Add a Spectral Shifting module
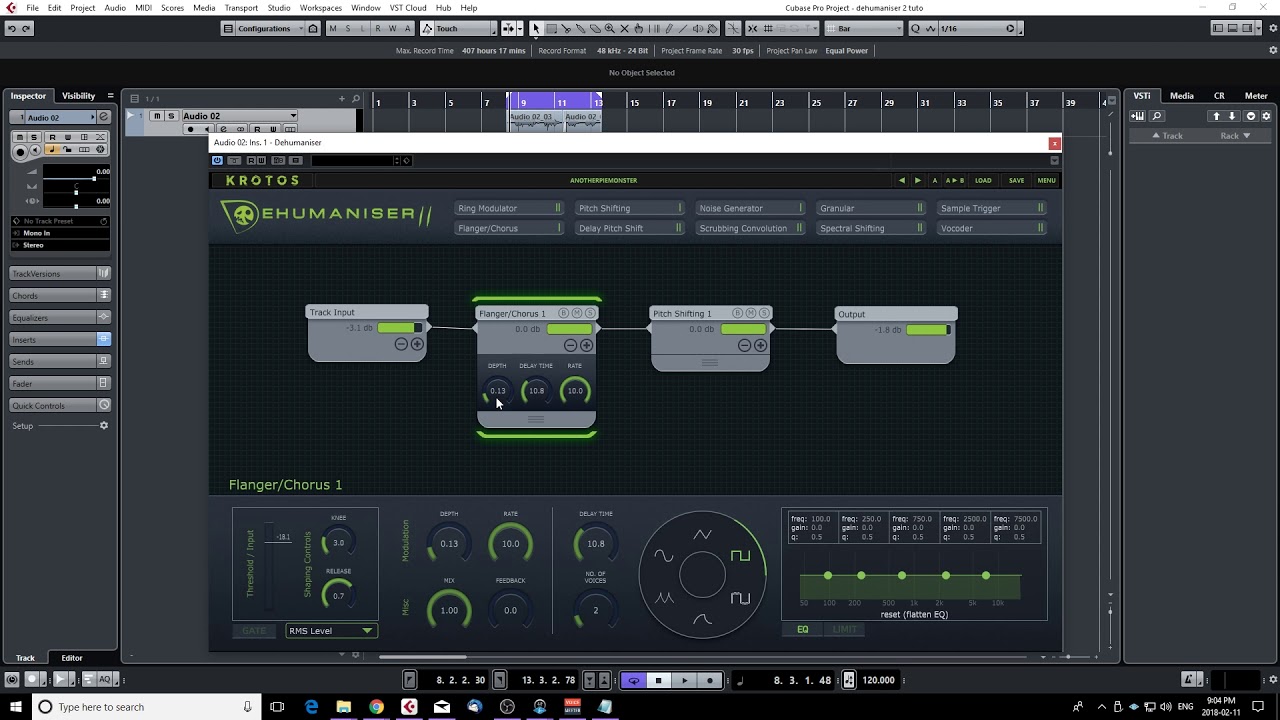This screenshot has width=1280, height=720. pyautogui.click(x=872, y=228)
